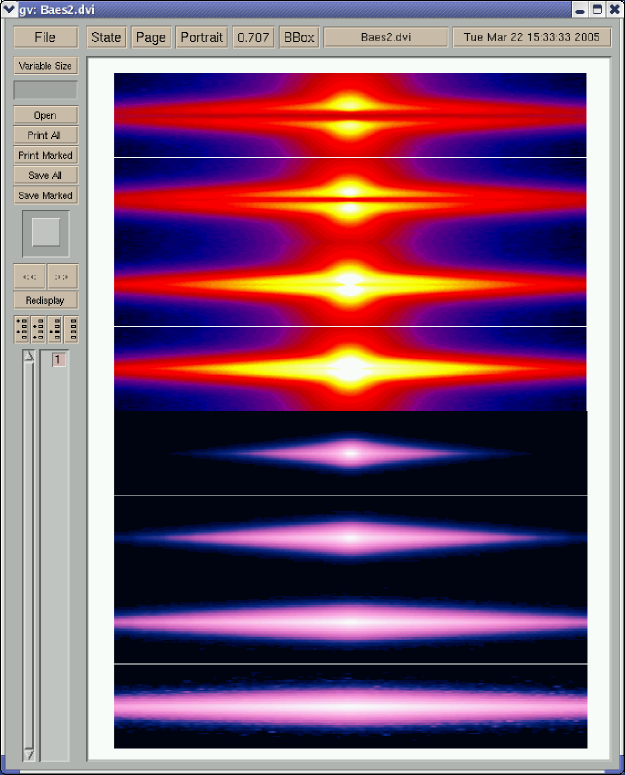625x775 pixels.
Task: Open the 0.707 scale dropdown
Action: [x=253, y=37]
